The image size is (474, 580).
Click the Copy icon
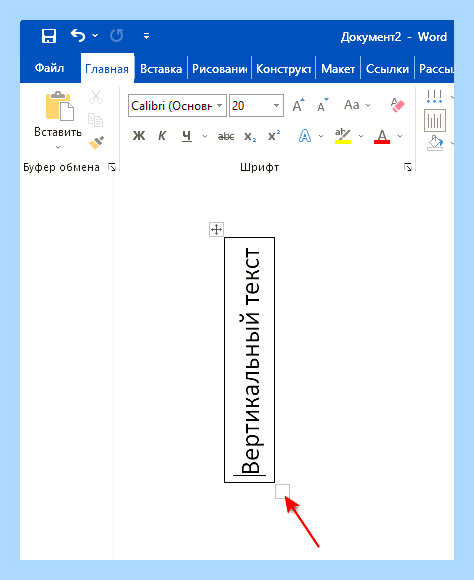(x=95, y=120)
